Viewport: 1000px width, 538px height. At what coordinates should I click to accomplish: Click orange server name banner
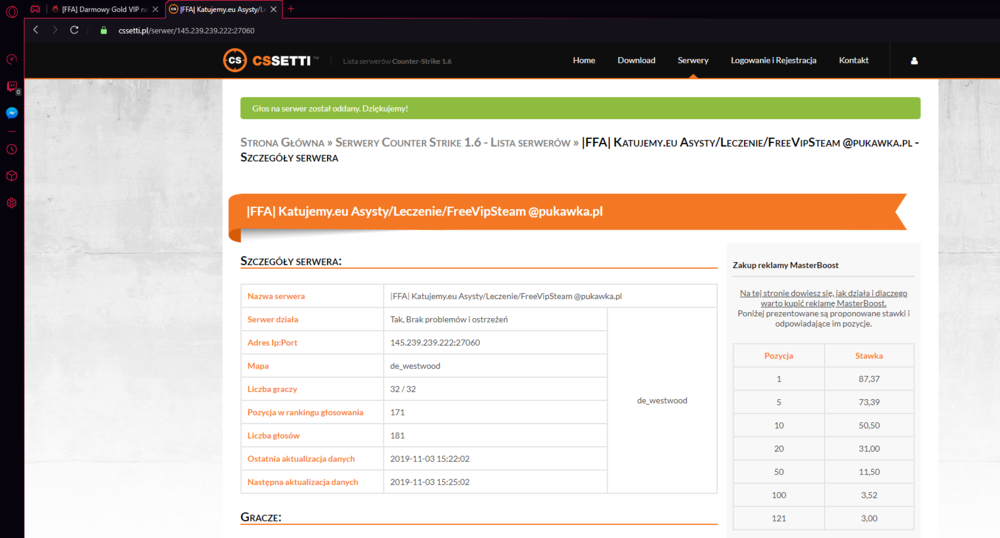click(x=567, y=212)
